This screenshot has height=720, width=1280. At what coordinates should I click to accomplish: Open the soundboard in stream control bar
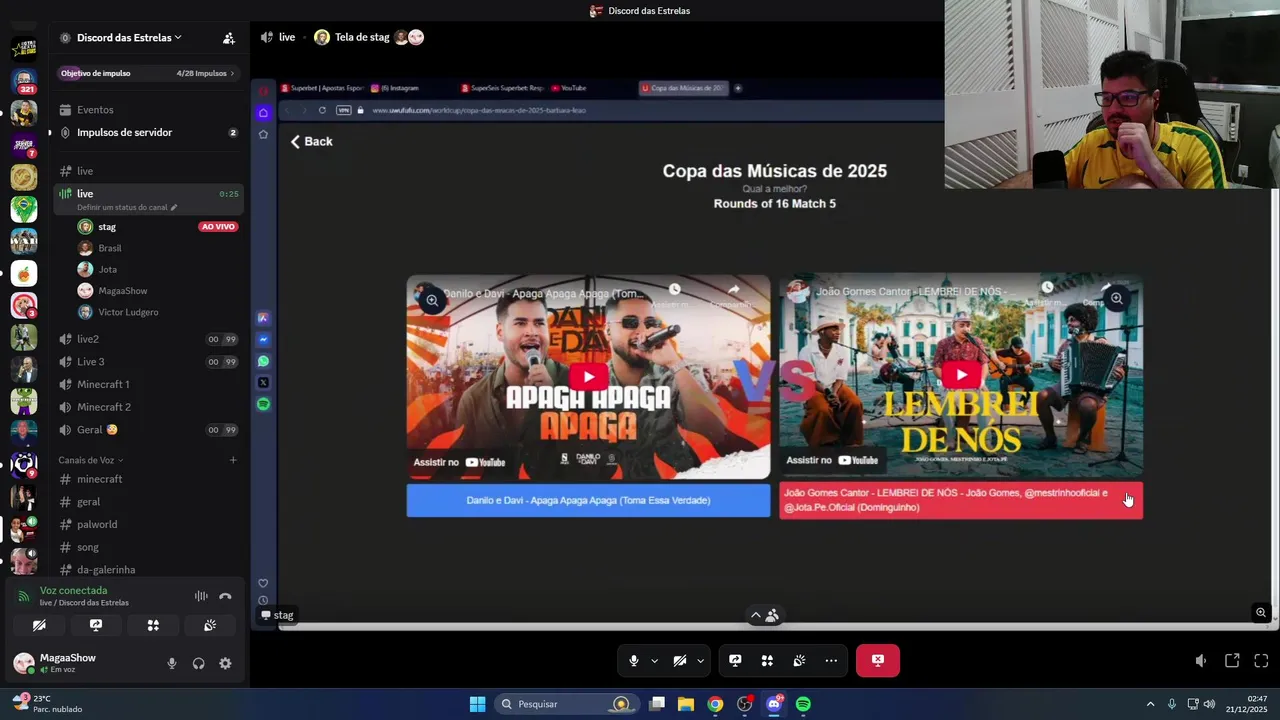799,660
